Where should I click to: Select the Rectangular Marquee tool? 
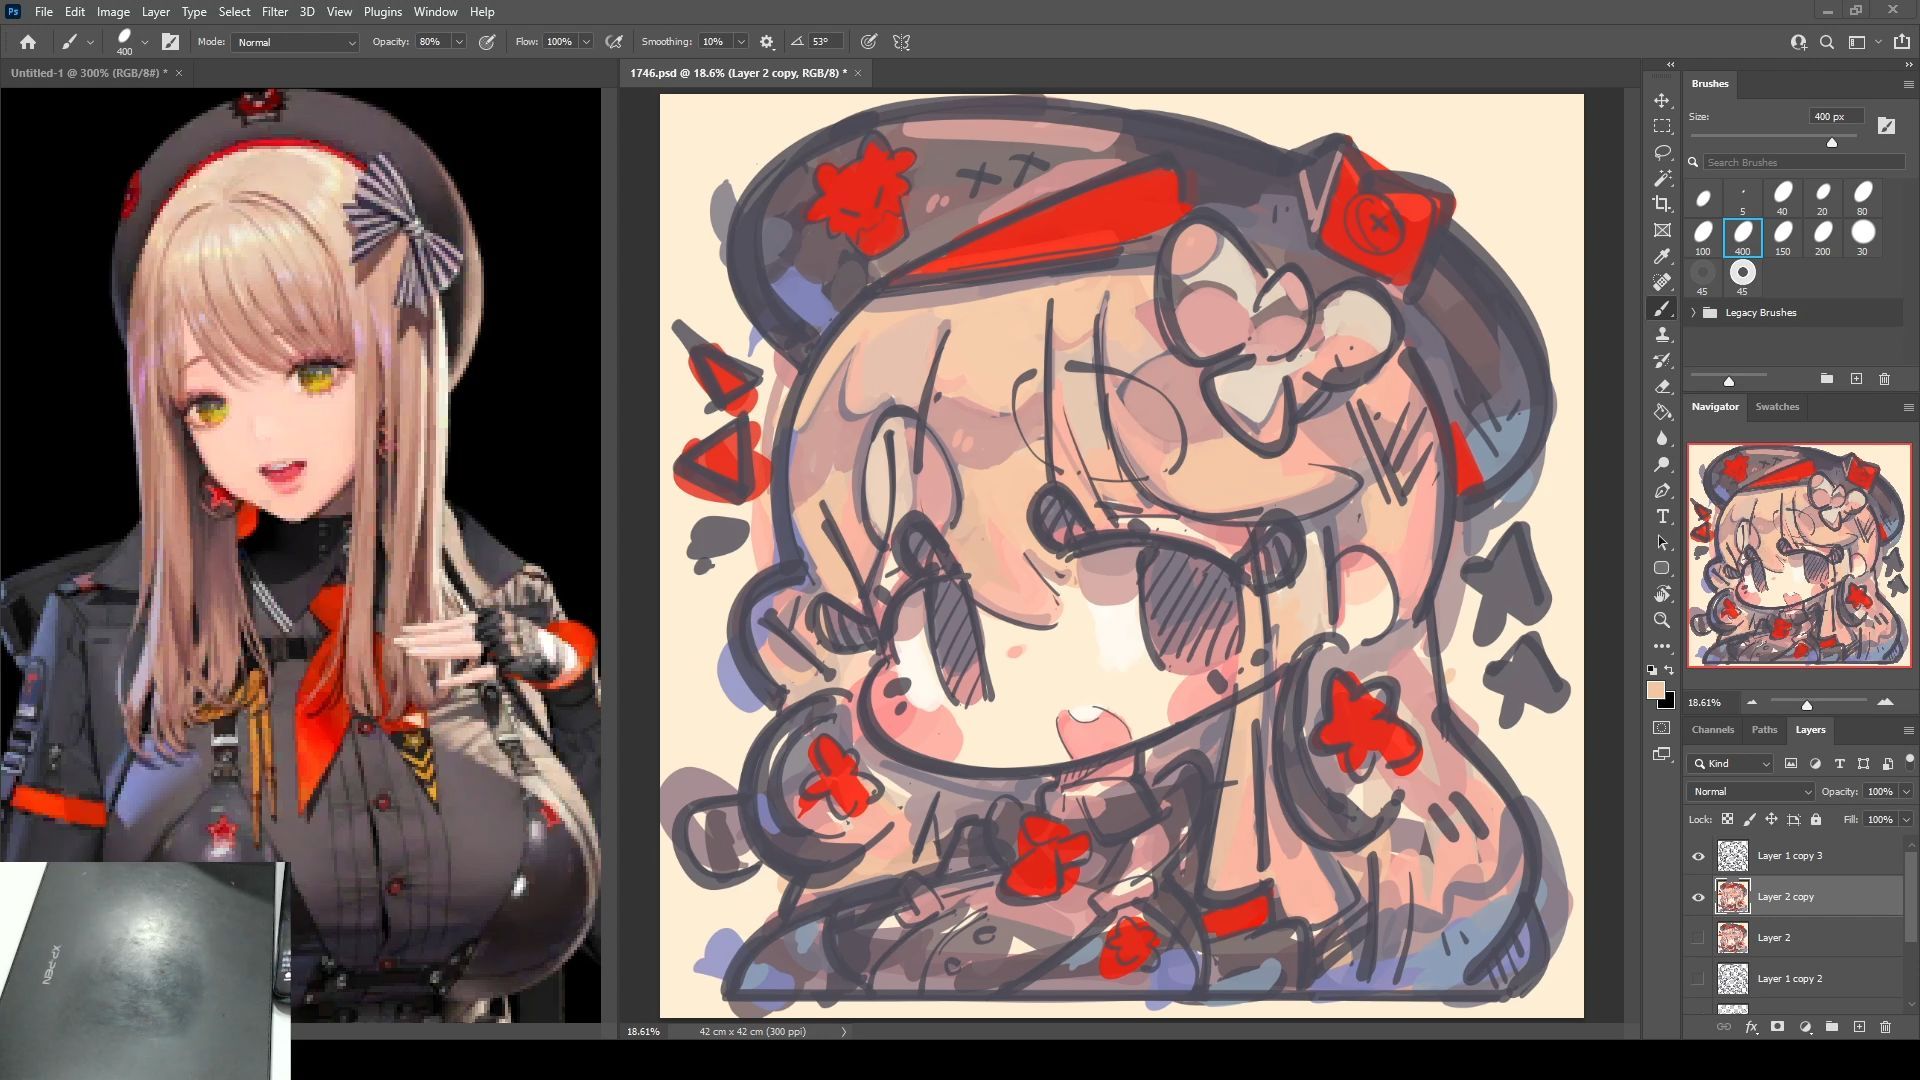click(1662, 127)
